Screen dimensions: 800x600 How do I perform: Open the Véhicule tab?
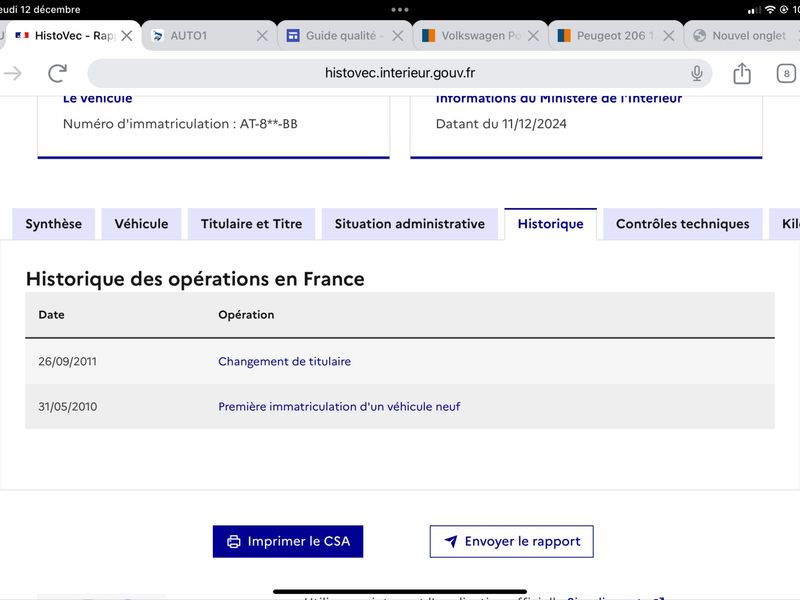[x=141, y=224]
